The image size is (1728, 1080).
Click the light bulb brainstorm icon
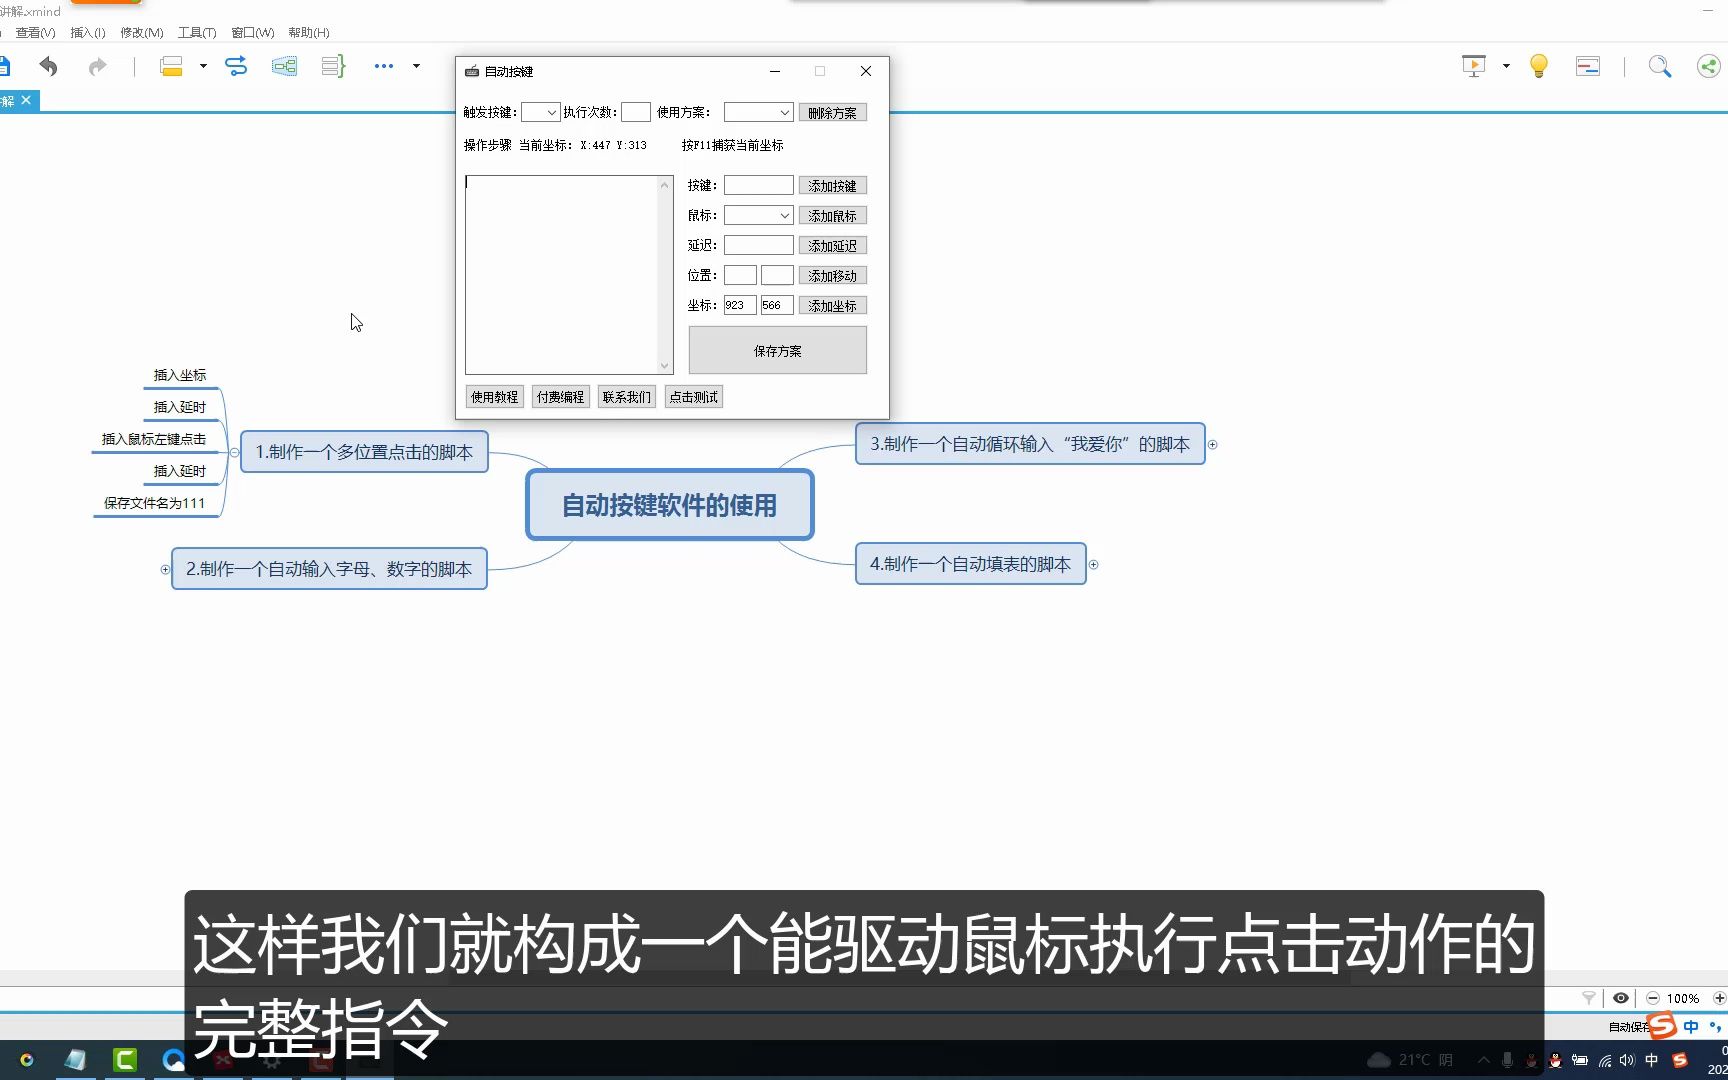1539,67
